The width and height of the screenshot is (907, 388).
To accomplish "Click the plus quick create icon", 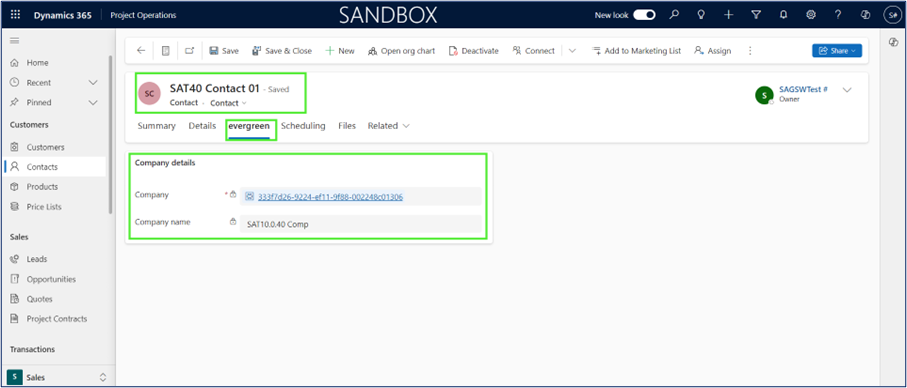I will click(728, 15).
